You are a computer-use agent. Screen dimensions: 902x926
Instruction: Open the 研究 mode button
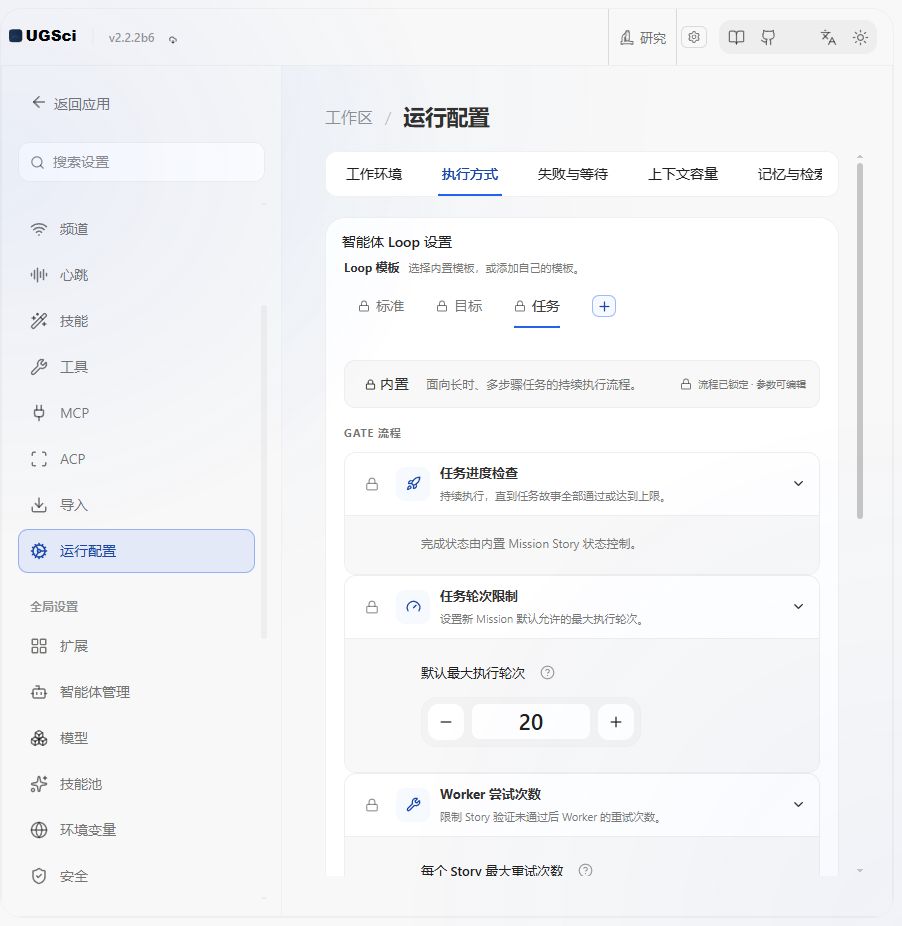pyautogui.click(x=643, y=38)
